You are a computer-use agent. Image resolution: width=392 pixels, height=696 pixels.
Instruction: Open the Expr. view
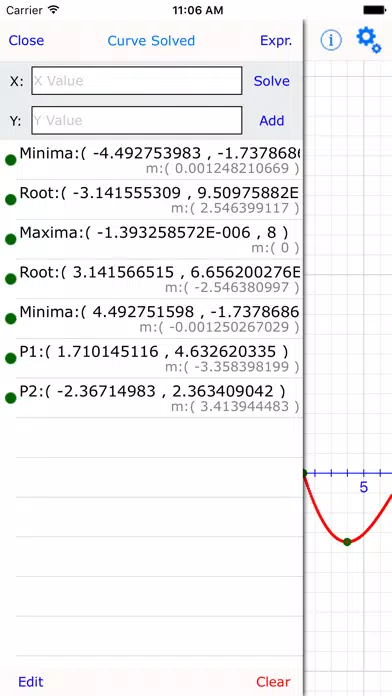coord(276,41)
